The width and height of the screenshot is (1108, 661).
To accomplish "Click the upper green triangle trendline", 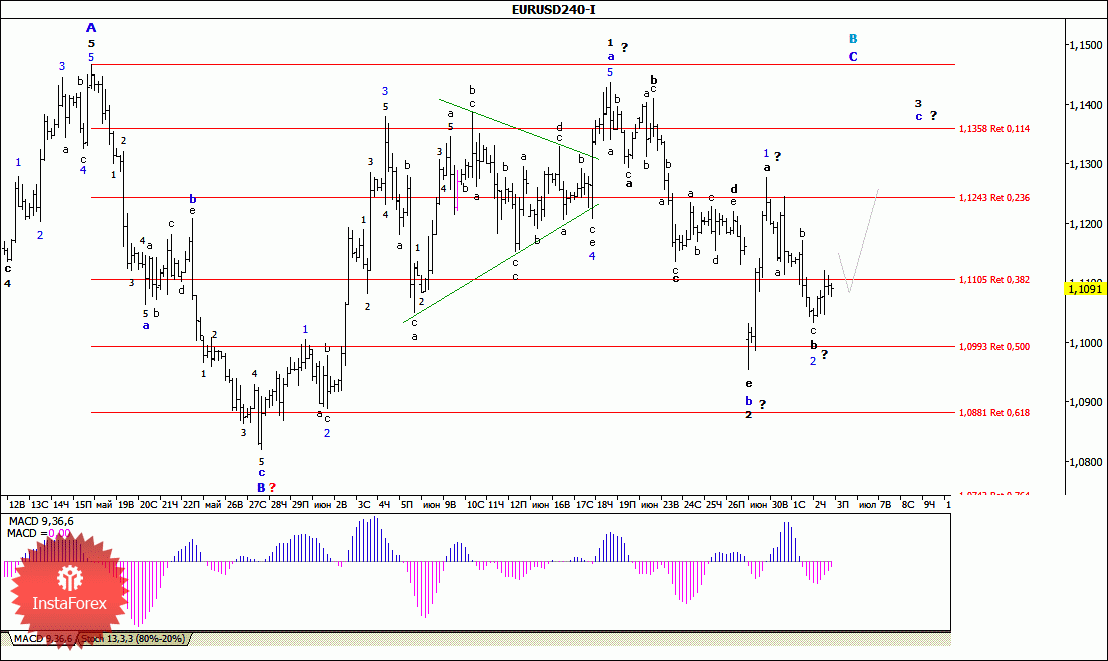I will (518, 128).
